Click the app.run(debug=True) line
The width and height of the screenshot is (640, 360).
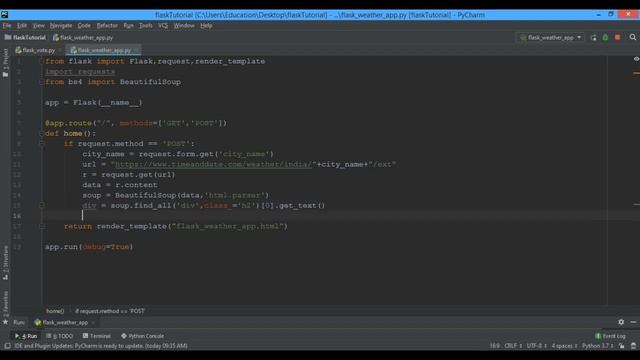[x=89, y=247]
